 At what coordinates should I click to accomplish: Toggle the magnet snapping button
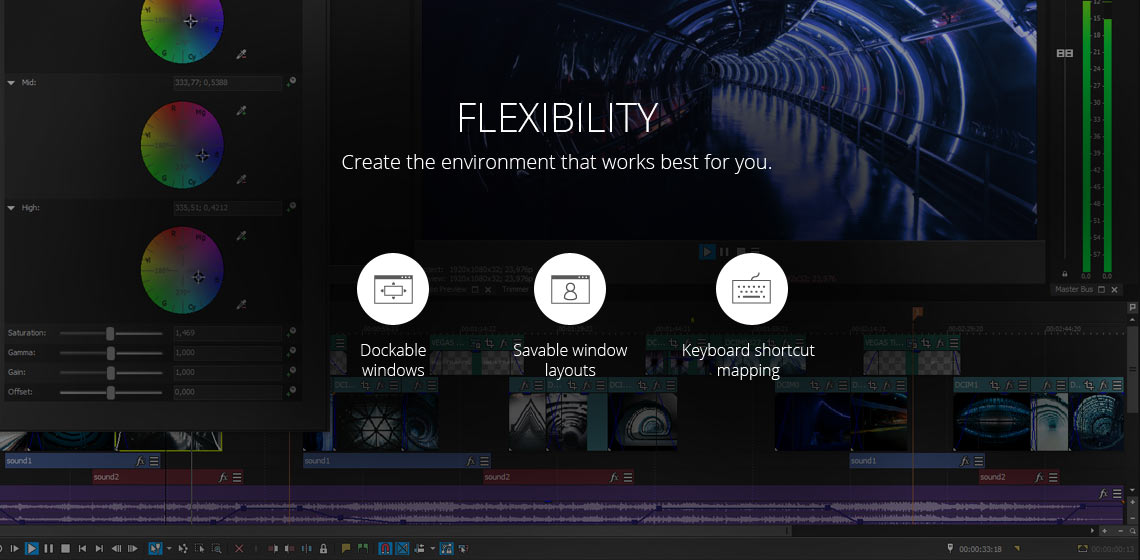(385, 548)
